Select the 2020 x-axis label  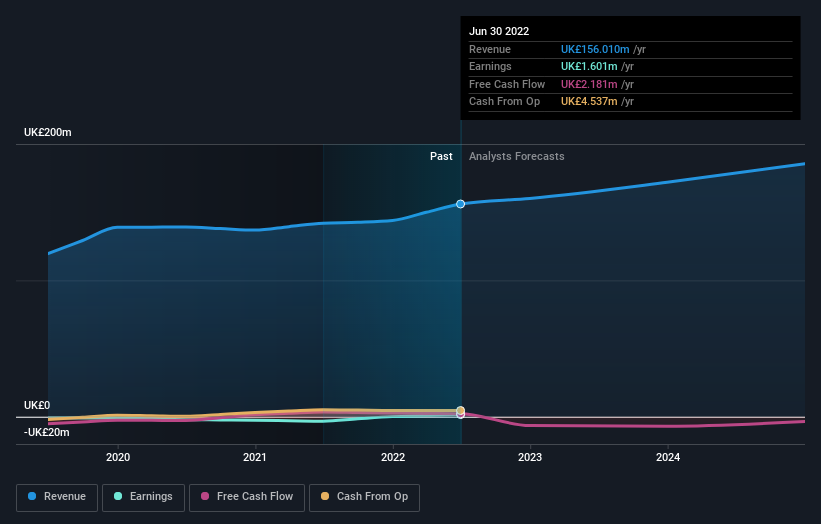coord(118,457)
